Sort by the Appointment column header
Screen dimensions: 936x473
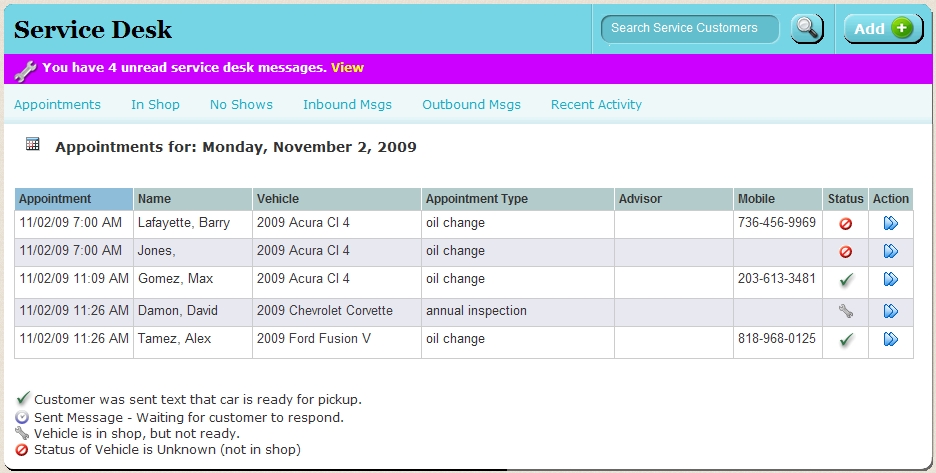point(74,199)
